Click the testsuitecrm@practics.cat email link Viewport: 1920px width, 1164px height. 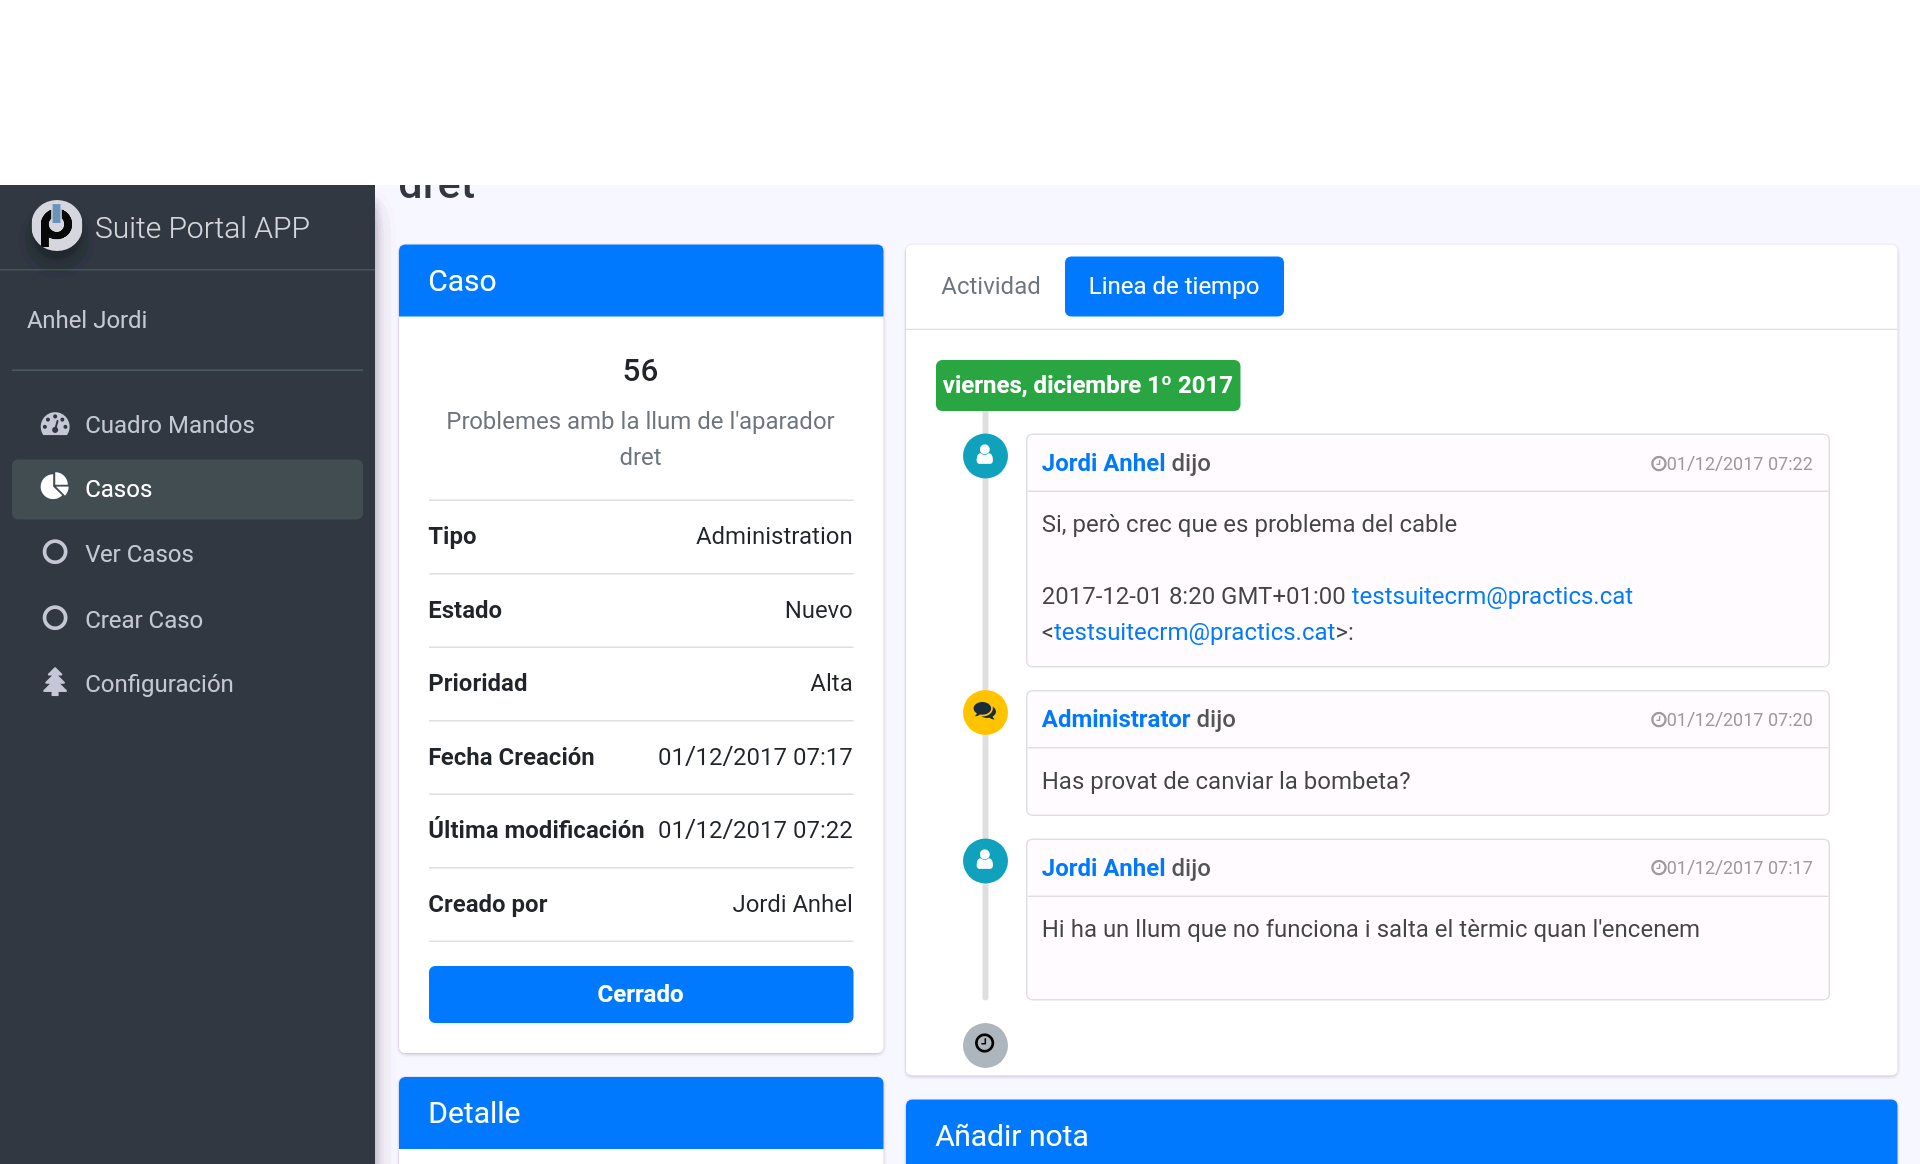[x=1492, y=595]
